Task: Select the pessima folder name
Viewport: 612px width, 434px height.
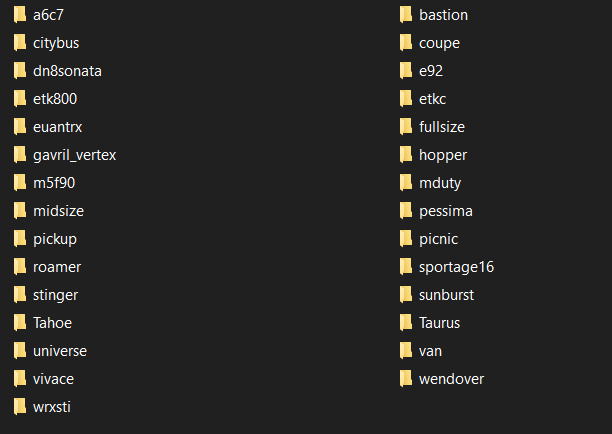Action: (446, 211)
